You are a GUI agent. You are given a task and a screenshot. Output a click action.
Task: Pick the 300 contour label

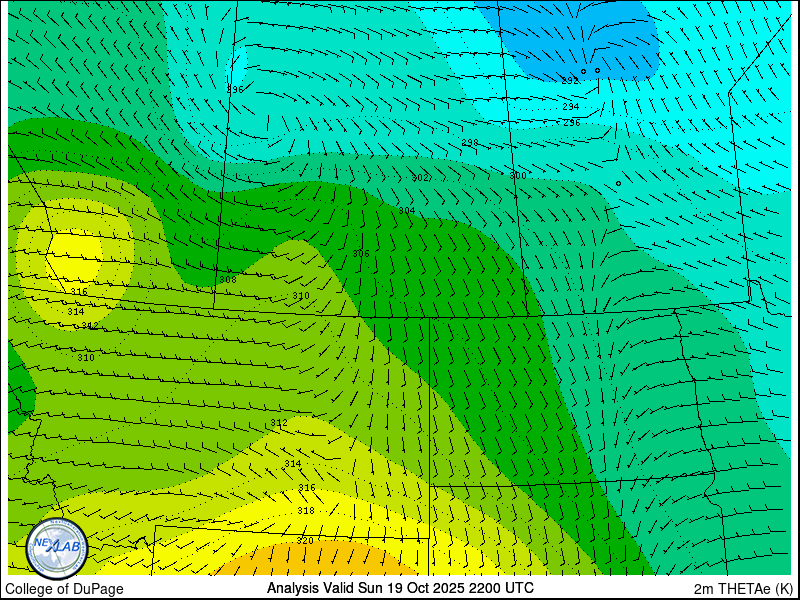point(517,176)
